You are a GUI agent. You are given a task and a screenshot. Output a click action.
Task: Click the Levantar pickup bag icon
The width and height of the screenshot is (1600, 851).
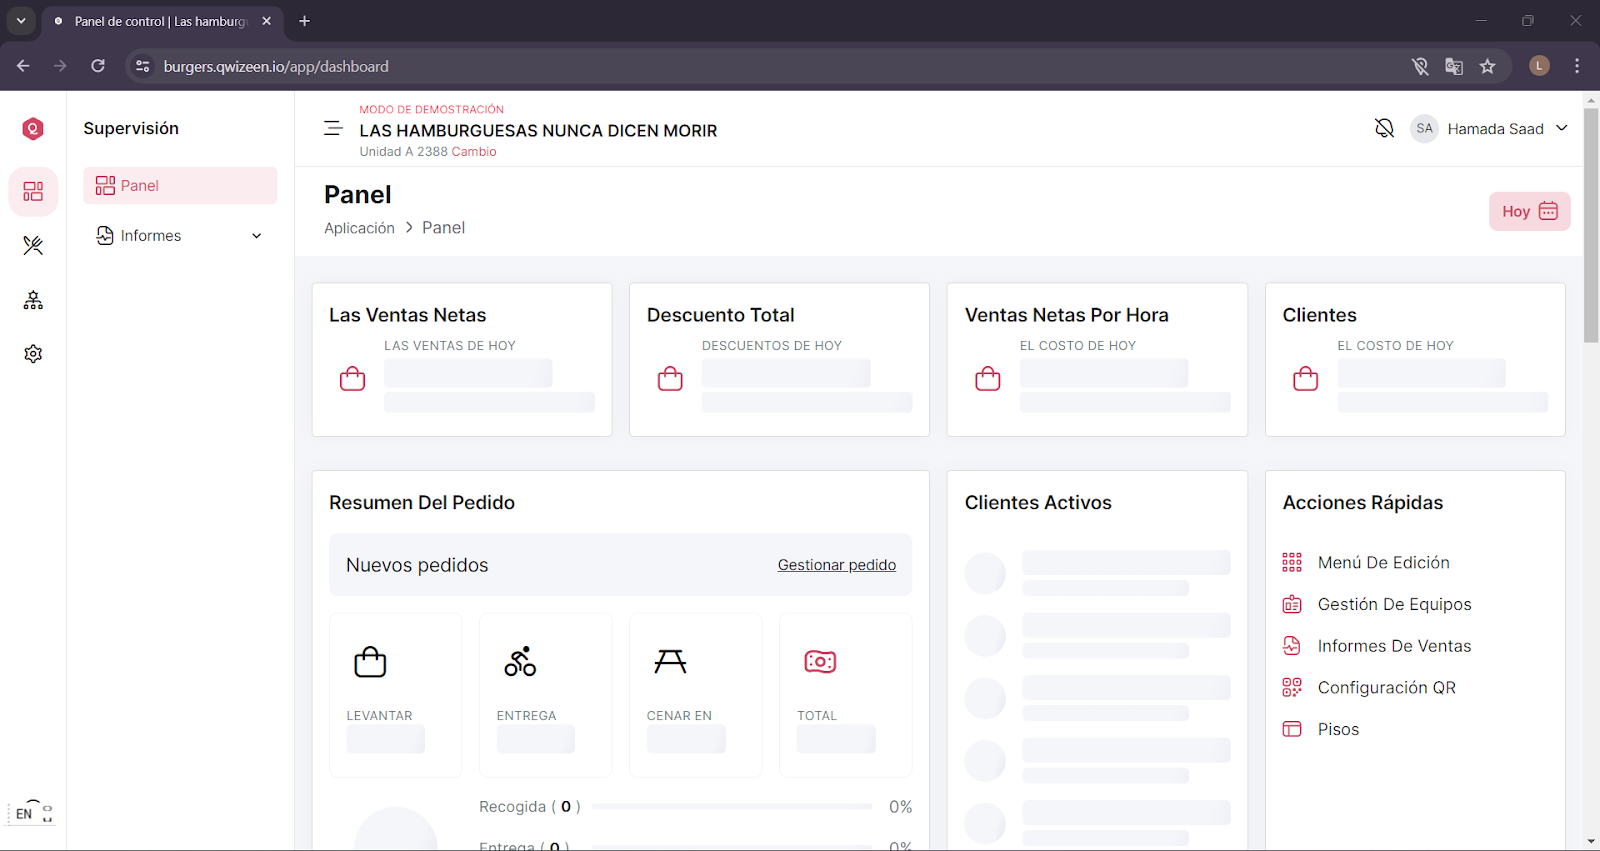click(x=370, y=662)
